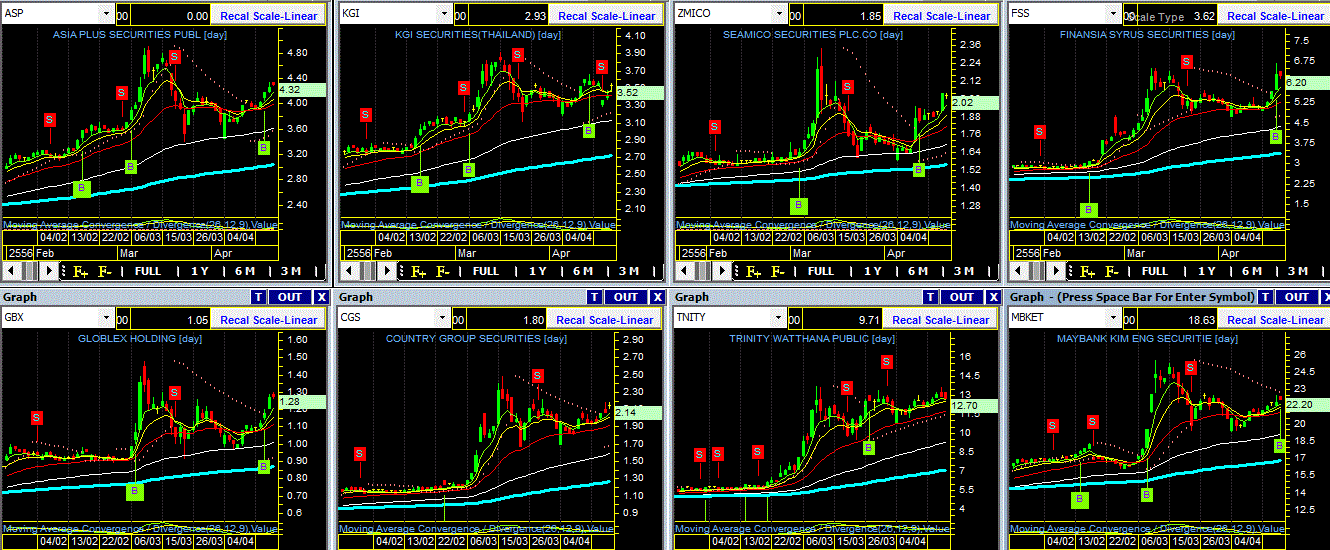Click the 18.63 value field in MBKET header
This screenshot has width=1330, height=550.
click(1176, 319)
